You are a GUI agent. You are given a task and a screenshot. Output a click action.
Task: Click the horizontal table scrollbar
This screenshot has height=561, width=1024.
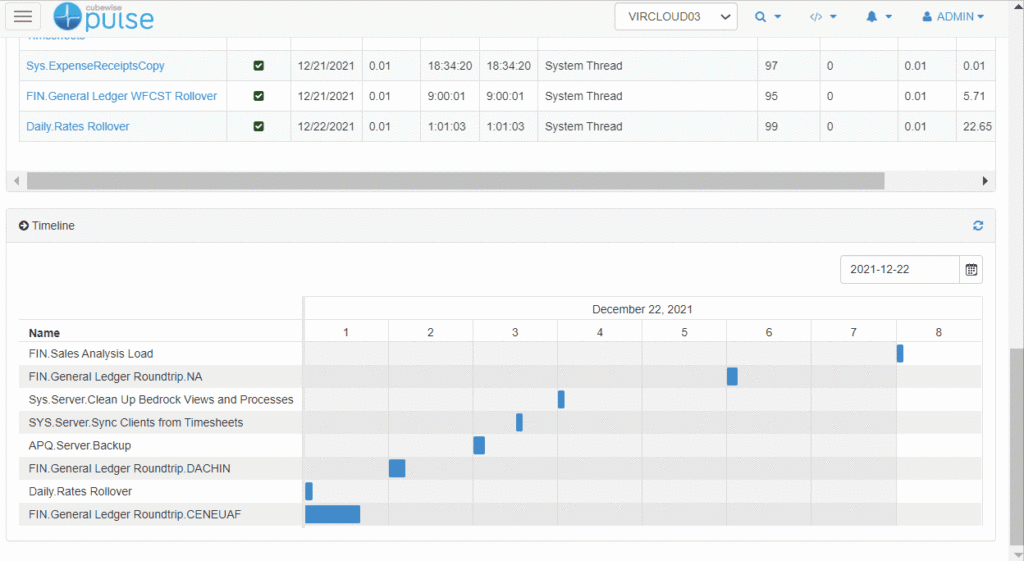coord(455,181)
